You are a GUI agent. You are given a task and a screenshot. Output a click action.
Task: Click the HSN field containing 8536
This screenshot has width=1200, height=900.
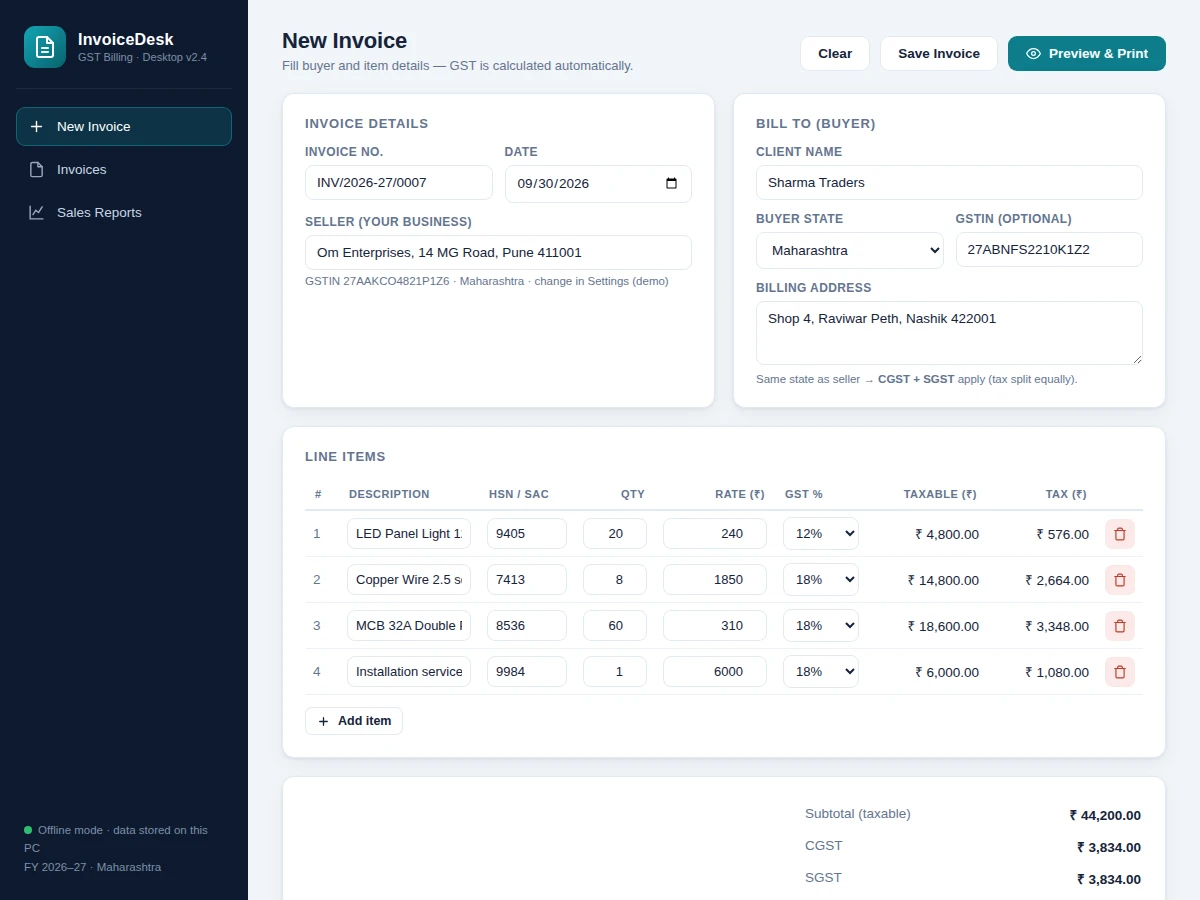coord(527,626)
